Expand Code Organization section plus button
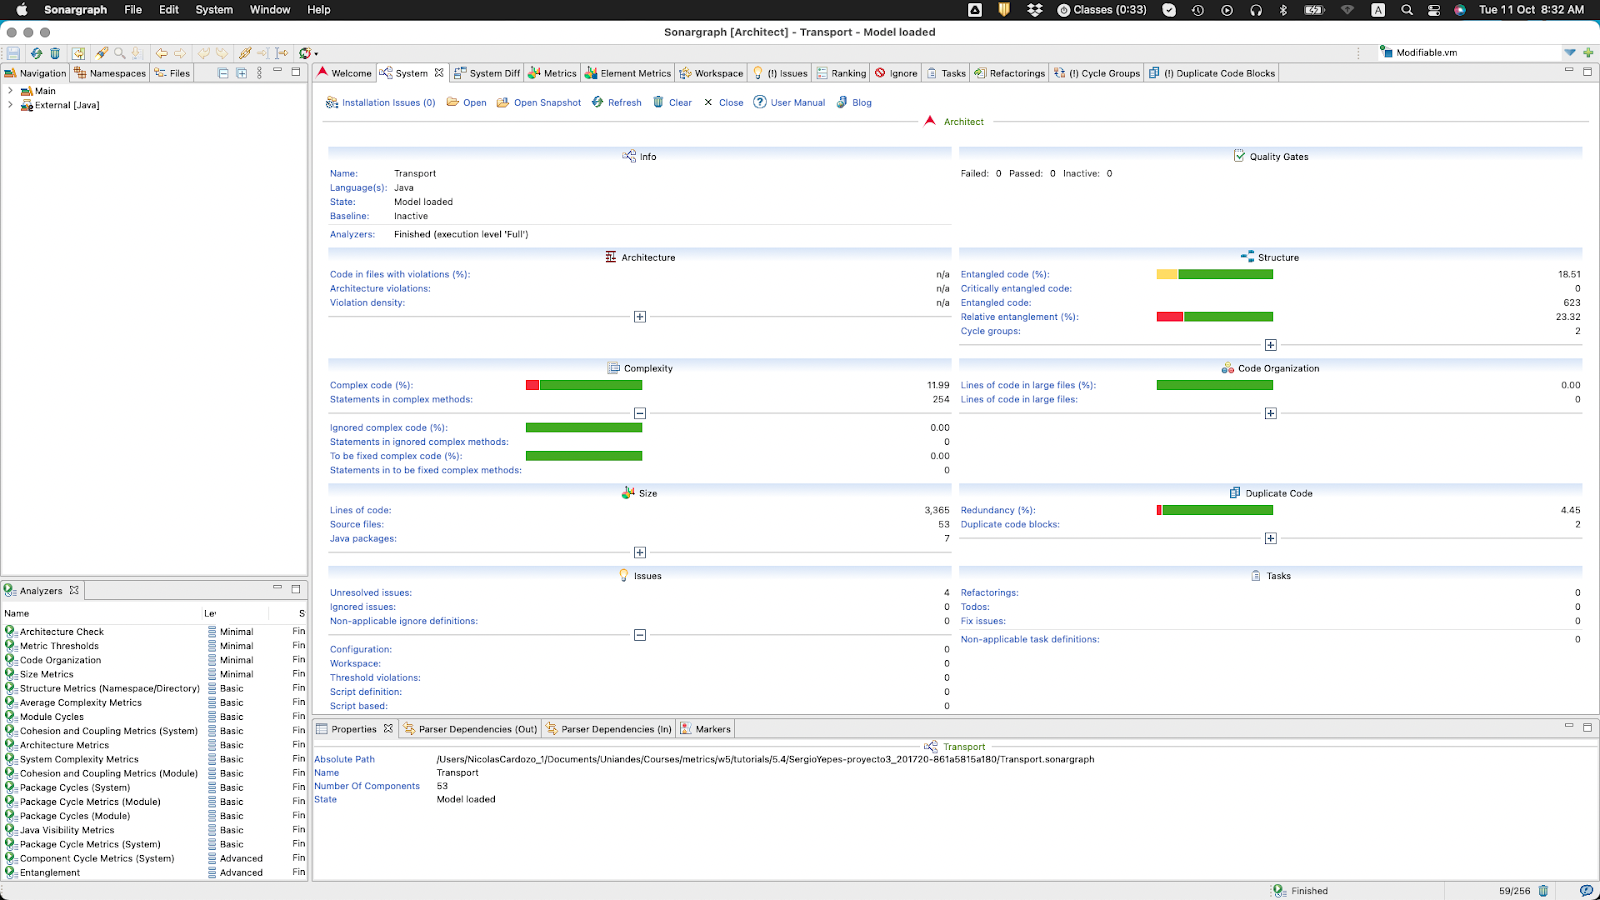This screenshot has width=1600, height=900. (x=1270, y=413)
